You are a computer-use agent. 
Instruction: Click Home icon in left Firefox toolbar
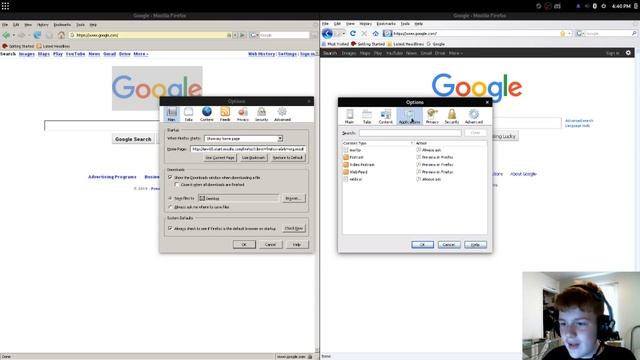(61, 35)
